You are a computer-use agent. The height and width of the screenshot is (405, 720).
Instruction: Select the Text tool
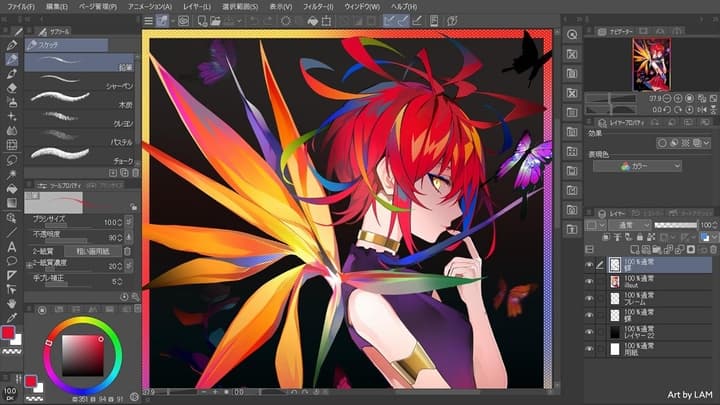click(x=12, y=247)
